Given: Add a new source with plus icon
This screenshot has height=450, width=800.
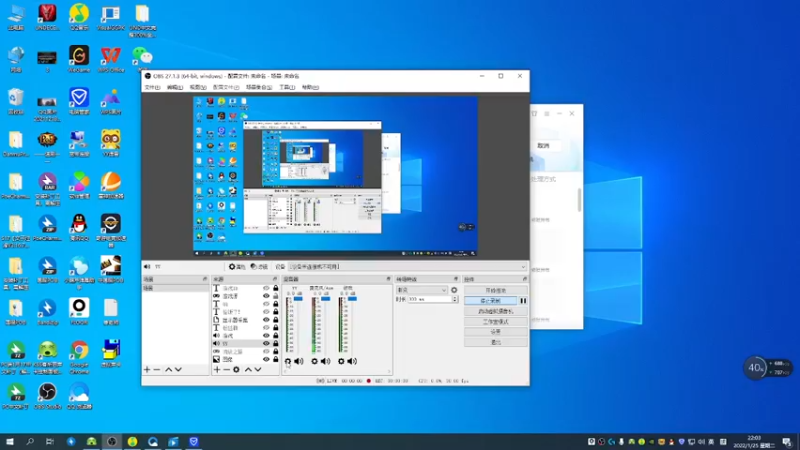Looking at the screenshot, I should 217,369.
